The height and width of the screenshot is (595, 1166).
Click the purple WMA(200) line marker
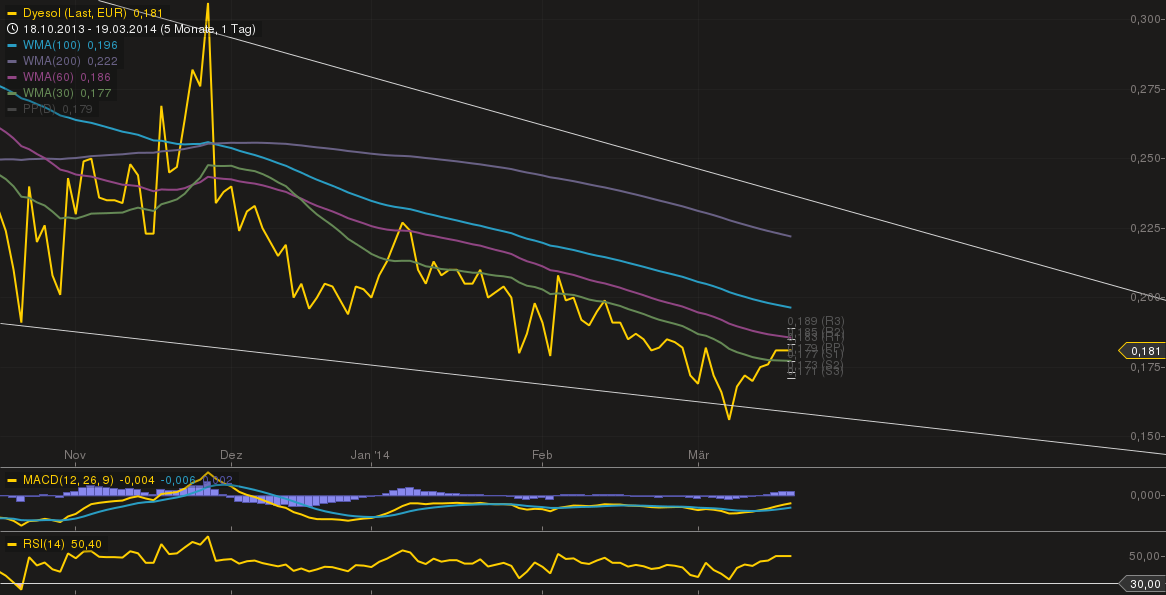pos(12,61)
